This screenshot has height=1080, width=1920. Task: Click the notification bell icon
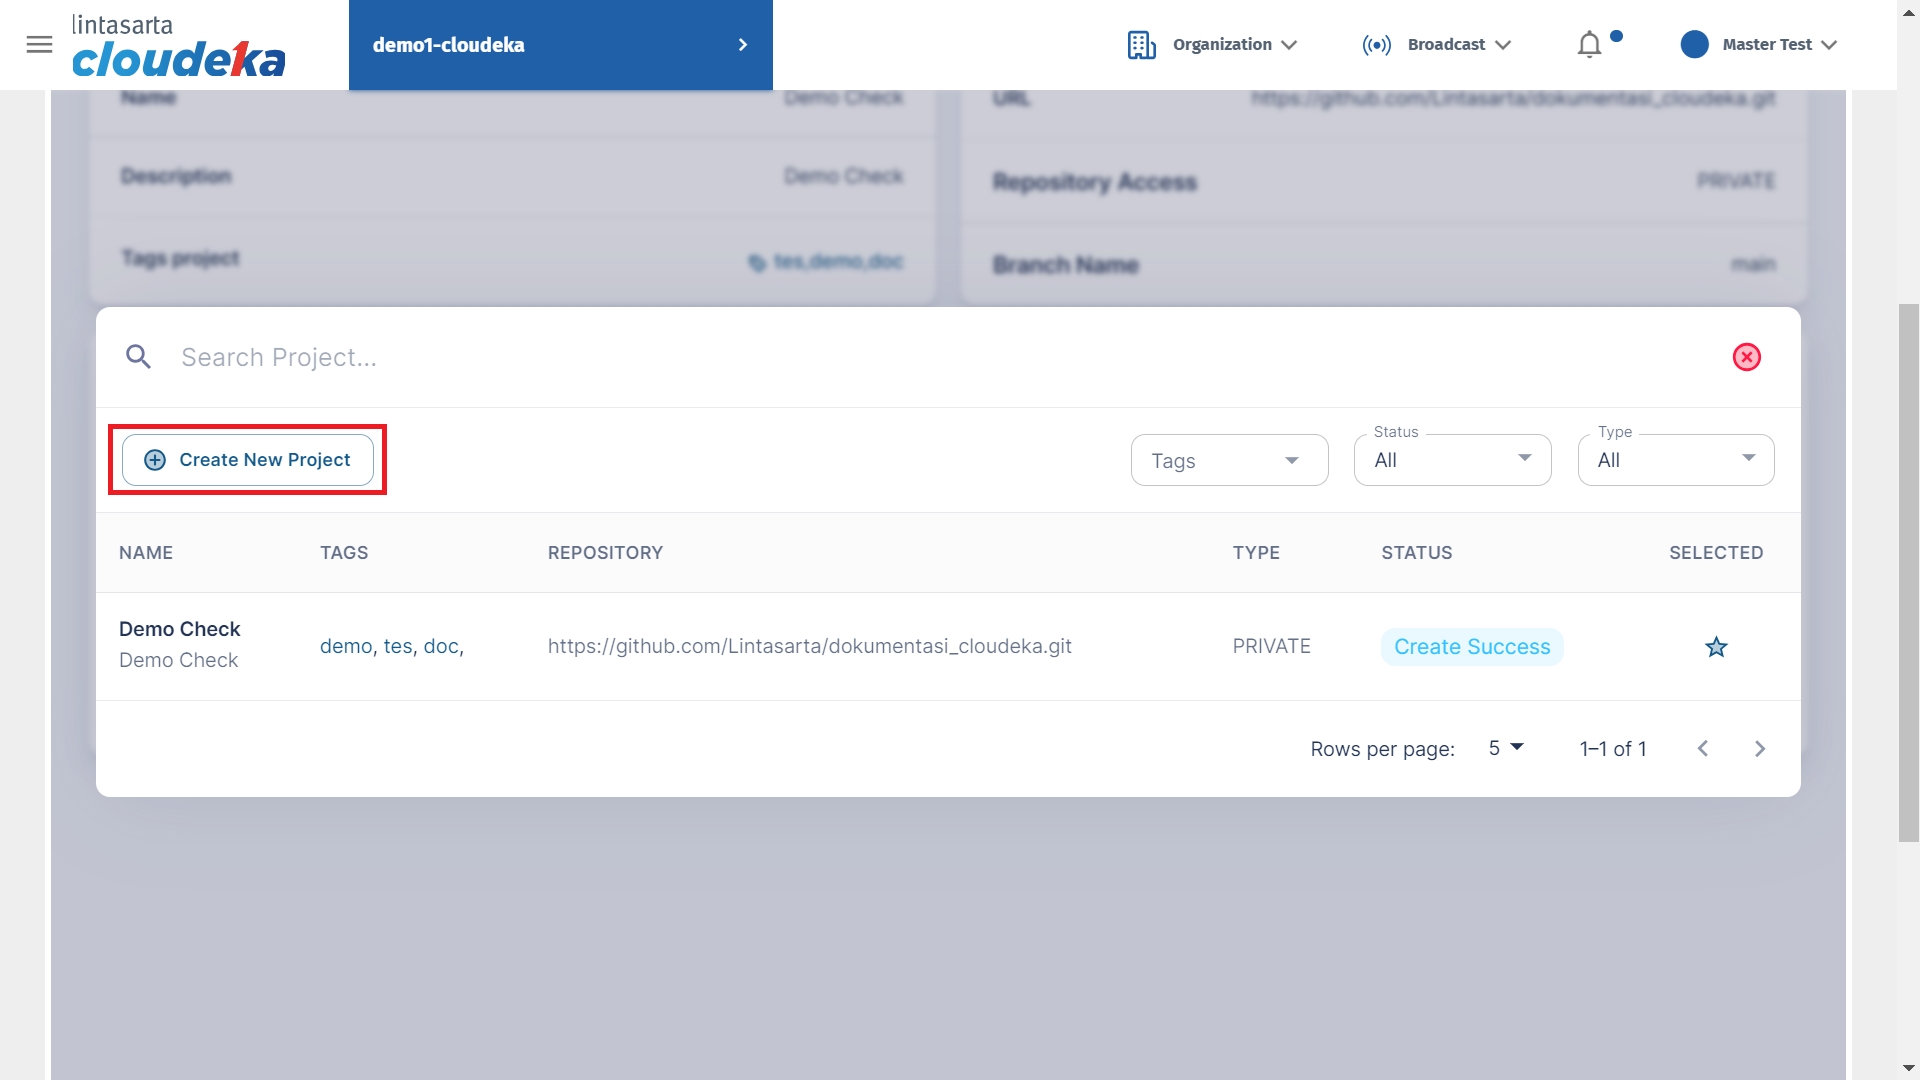point(1589,45)
